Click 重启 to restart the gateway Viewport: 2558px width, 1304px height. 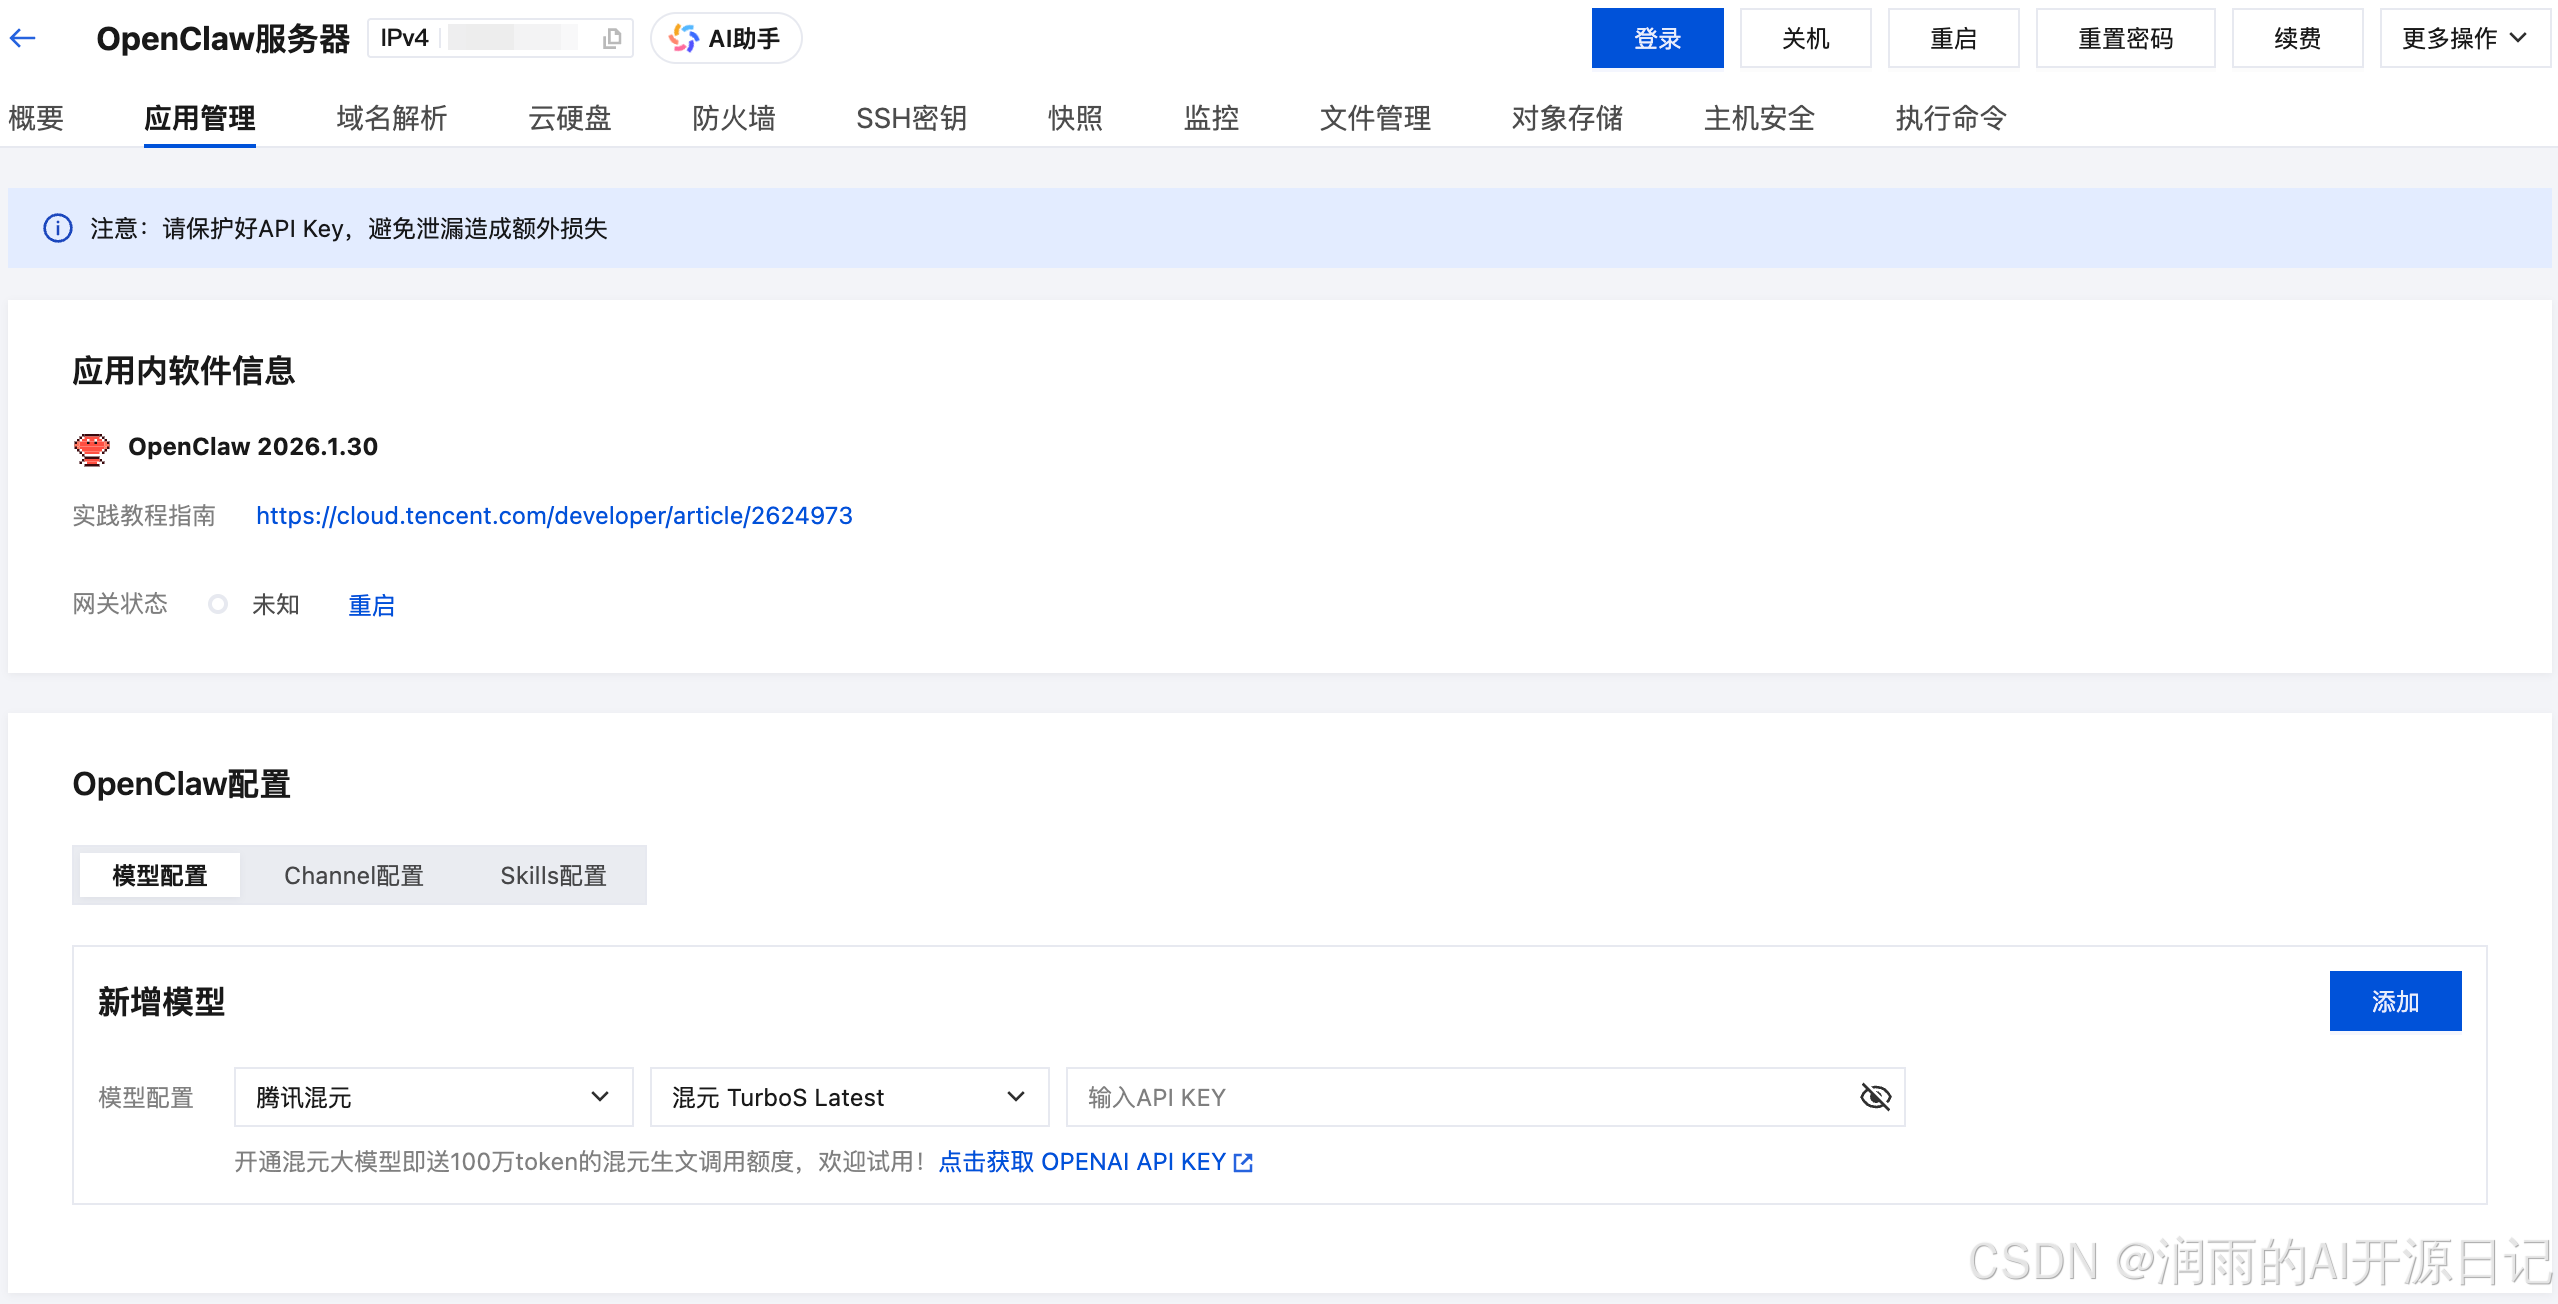click(x=370, y=604)
